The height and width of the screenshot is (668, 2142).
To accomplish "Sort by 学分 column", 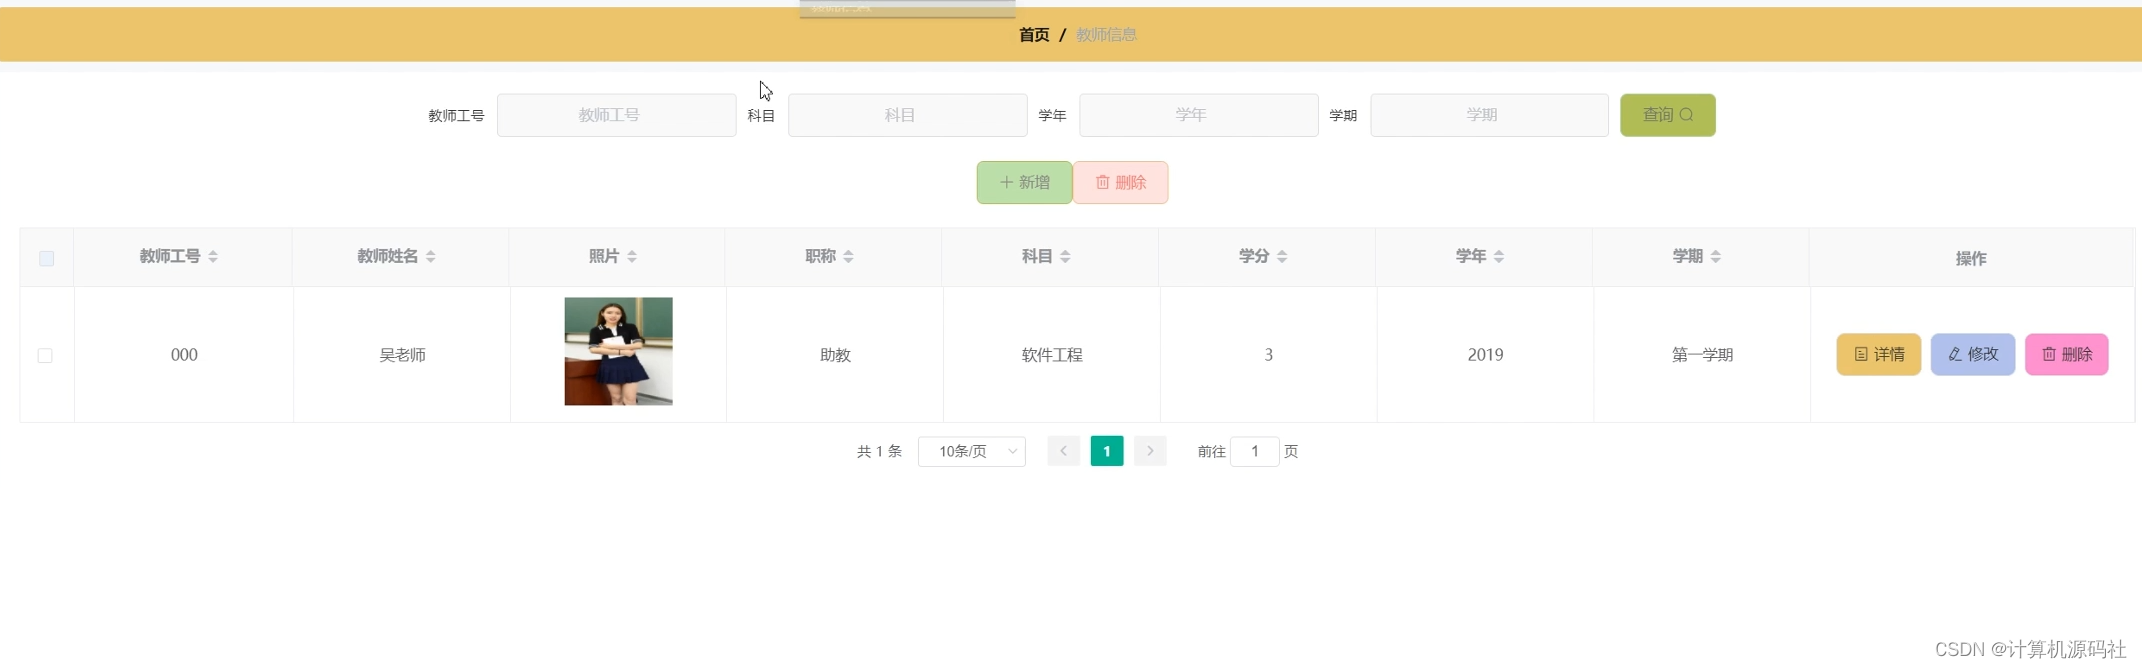I will [1282, 257].
